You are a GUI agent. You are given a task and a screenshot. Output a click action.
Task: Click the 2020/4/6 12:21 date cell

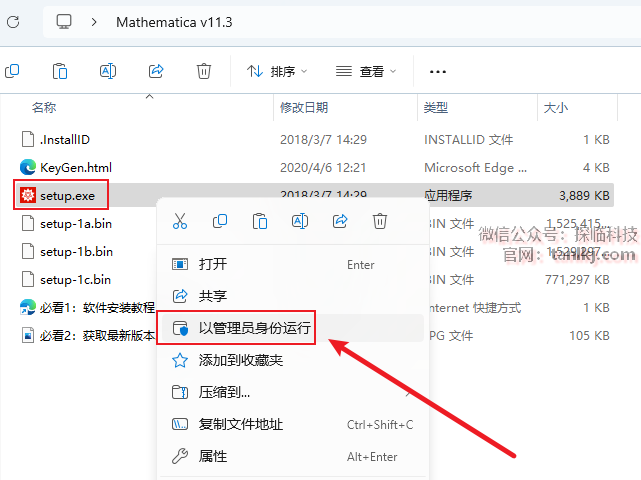(323, 168)
